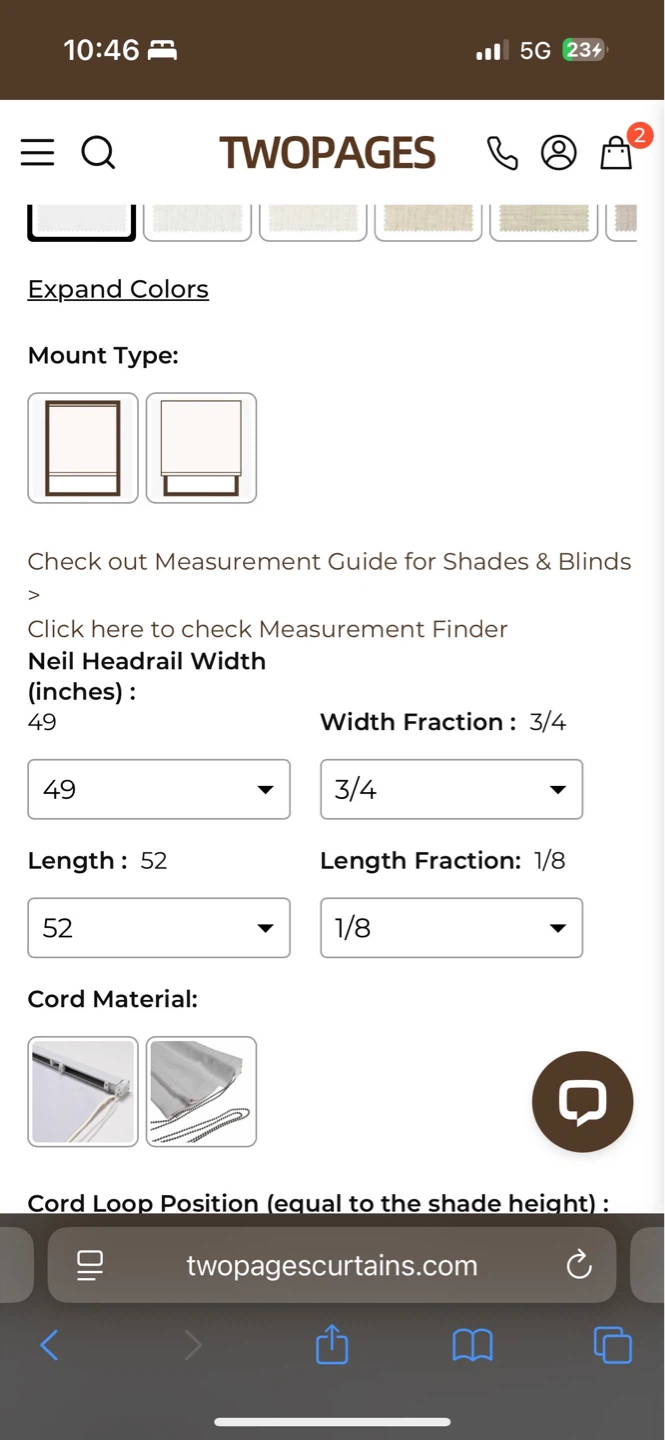Open the phone contact icon

coord(502,153)
